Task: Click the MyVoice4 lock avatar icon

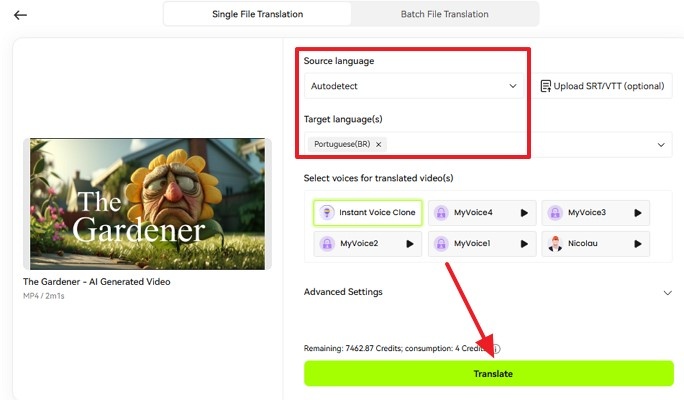Action: click(x=441, y=213)
